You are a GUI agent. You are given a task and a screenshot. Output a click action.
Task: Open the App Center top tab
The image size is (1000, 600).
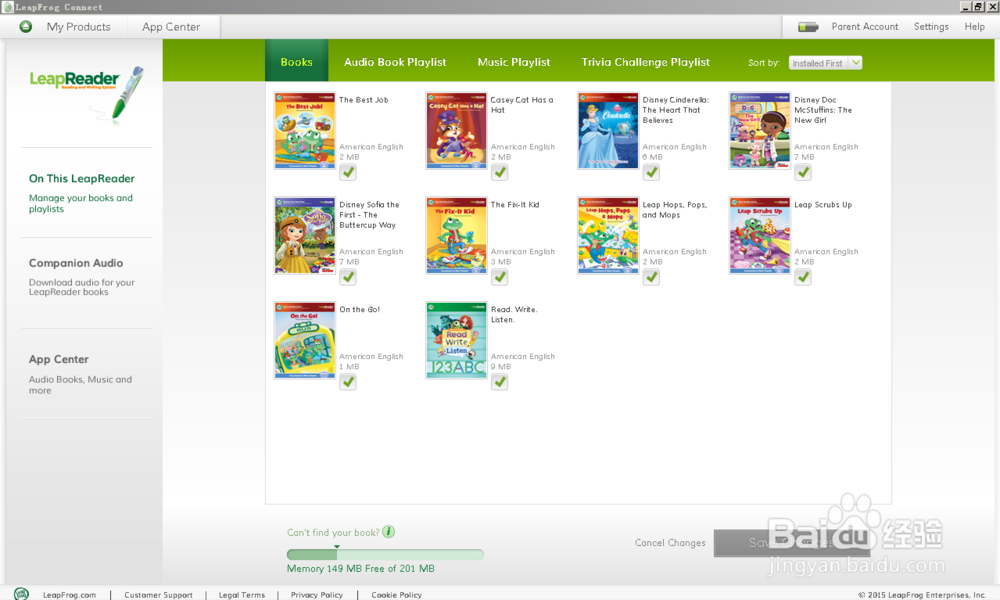[x=171, y=27]
